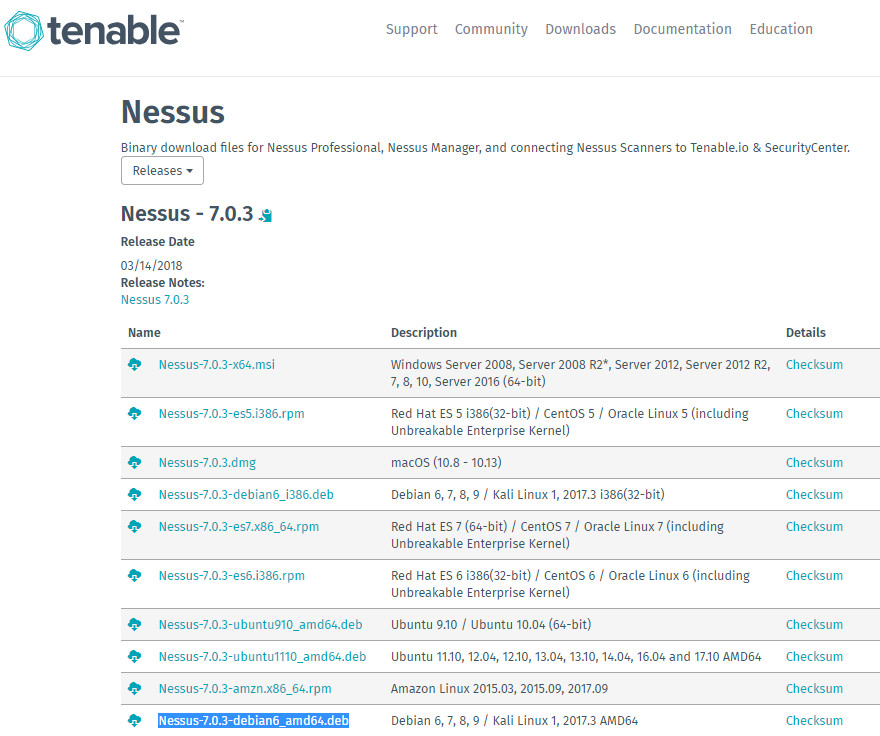The width and height of the screenshot is (880, 736).
Task: Open the Documentation navigation link
Action: pos(682,29)
